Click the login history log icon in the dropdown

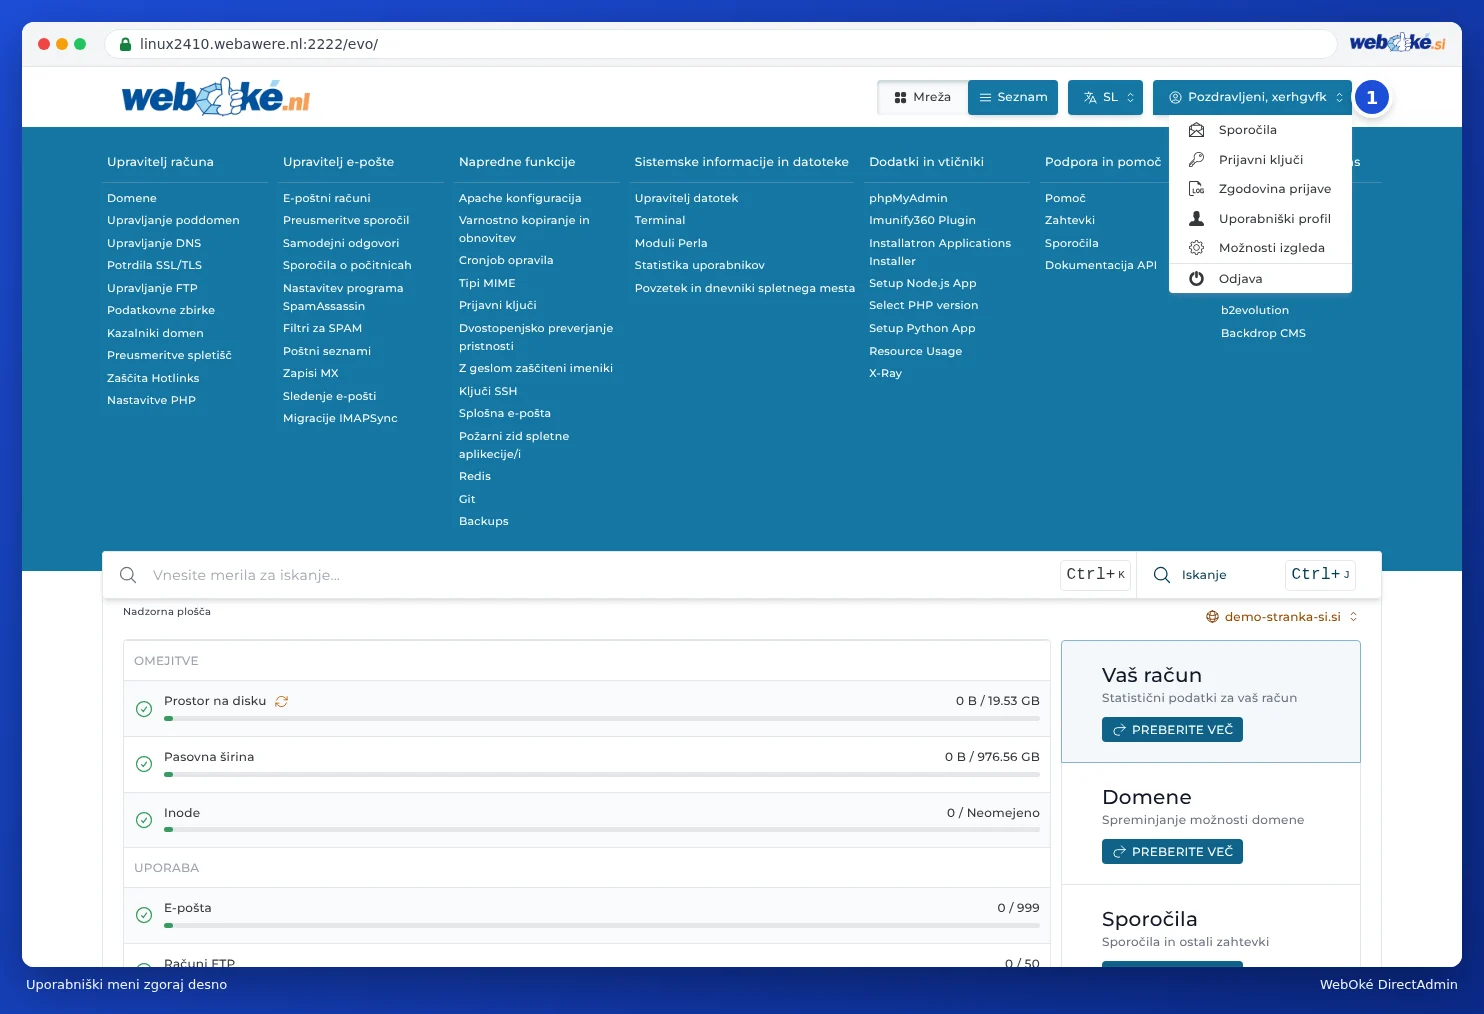[x=1196, y=189]
